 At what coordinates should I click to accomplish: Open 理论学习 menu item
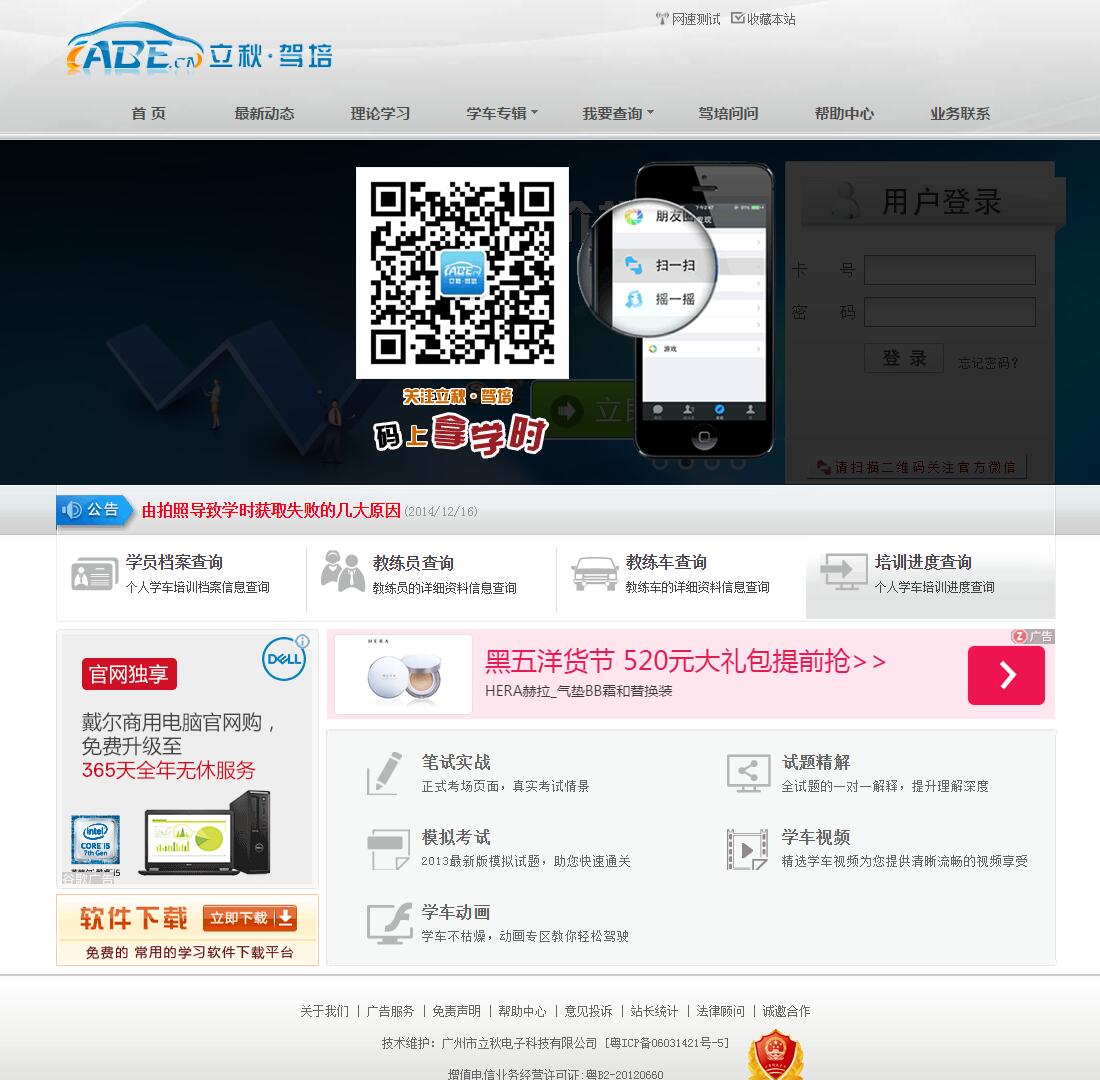380,114
